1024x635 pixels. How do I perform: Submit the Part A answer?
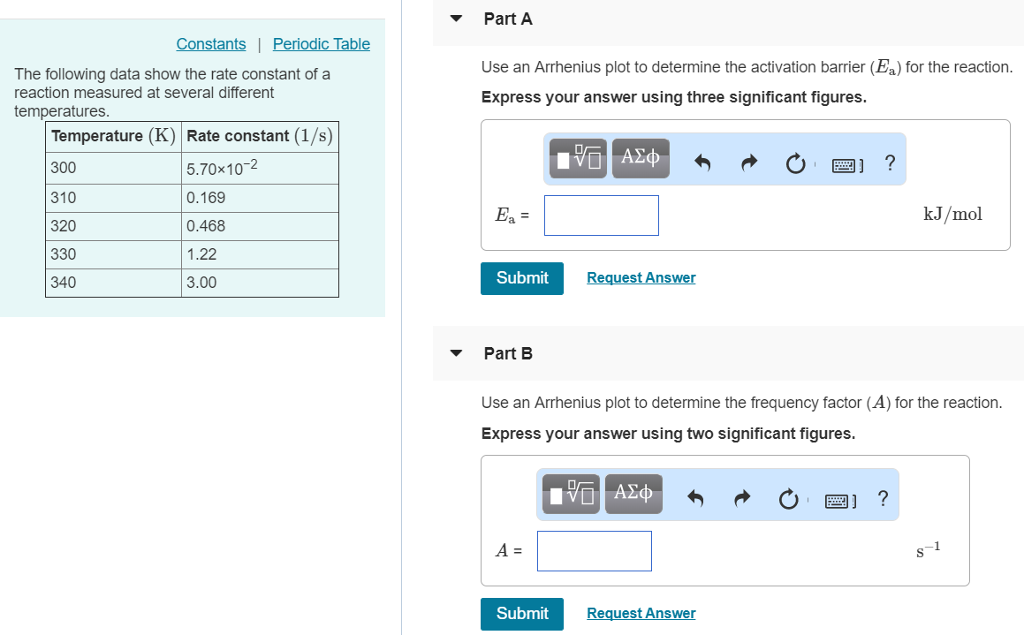point(521,278)
